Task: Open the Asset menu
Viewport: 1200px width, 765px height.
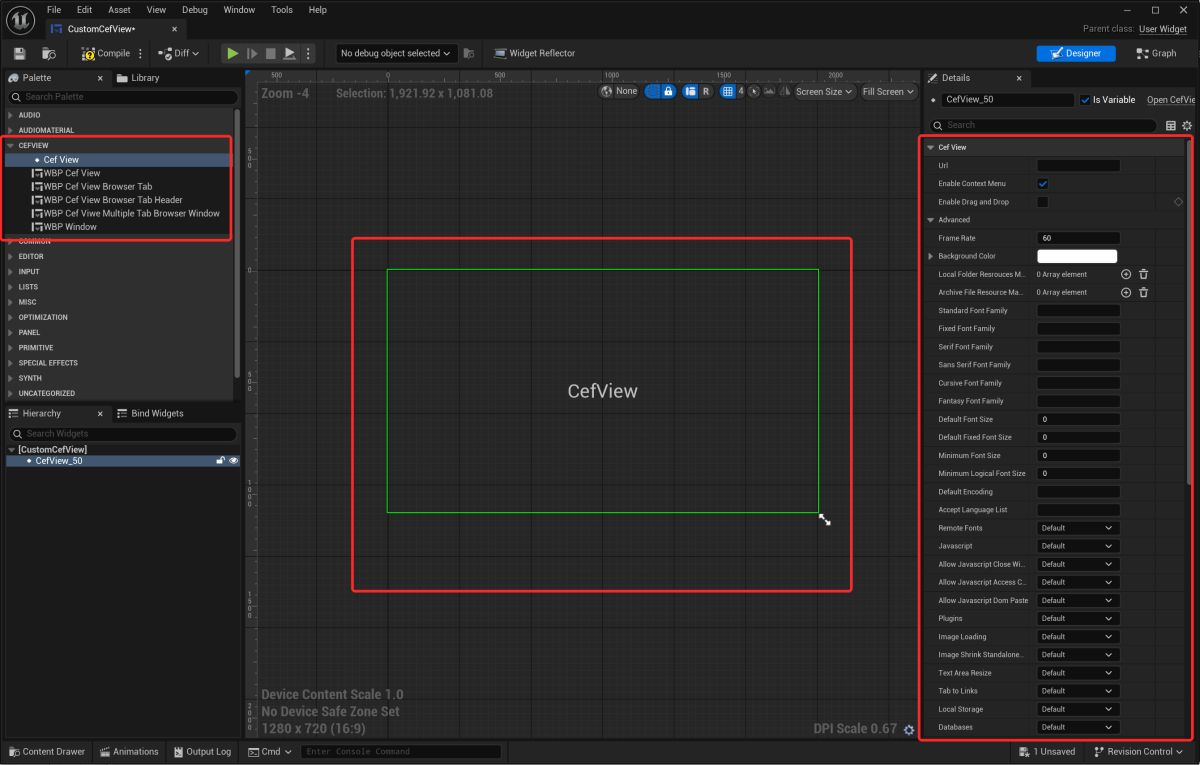Action: [119, 10]
